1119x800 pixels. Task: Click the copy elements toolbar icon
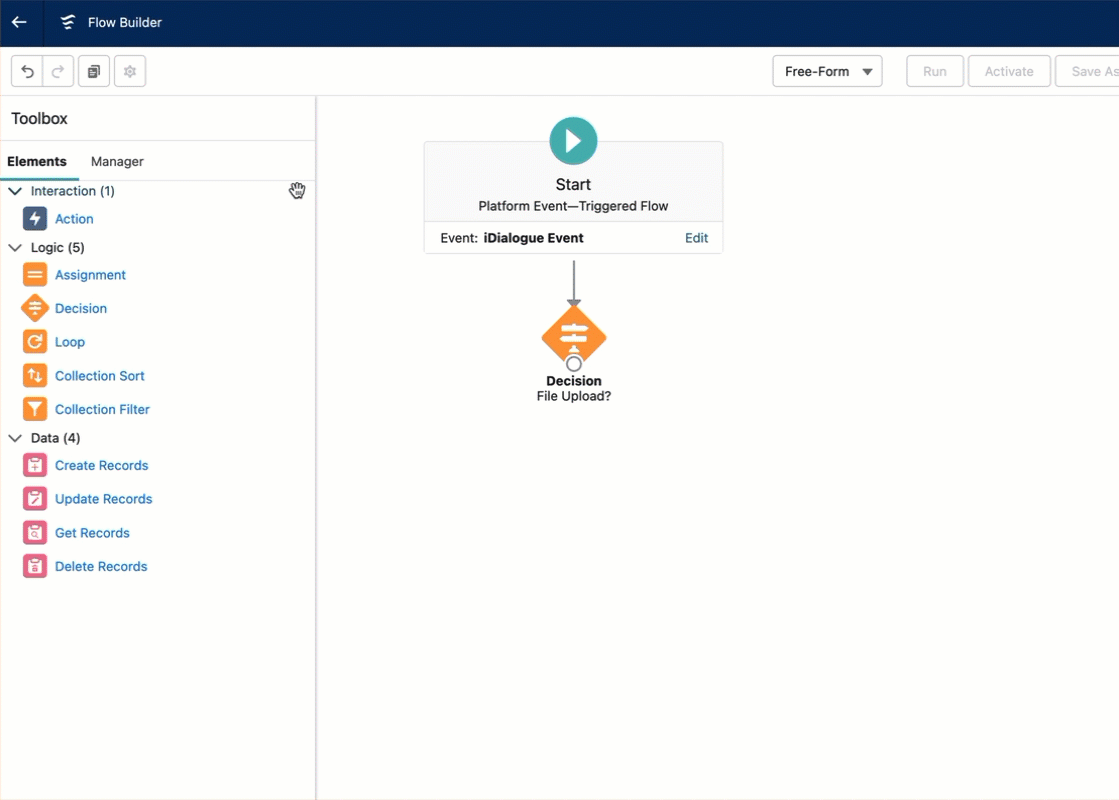[93, 71]
